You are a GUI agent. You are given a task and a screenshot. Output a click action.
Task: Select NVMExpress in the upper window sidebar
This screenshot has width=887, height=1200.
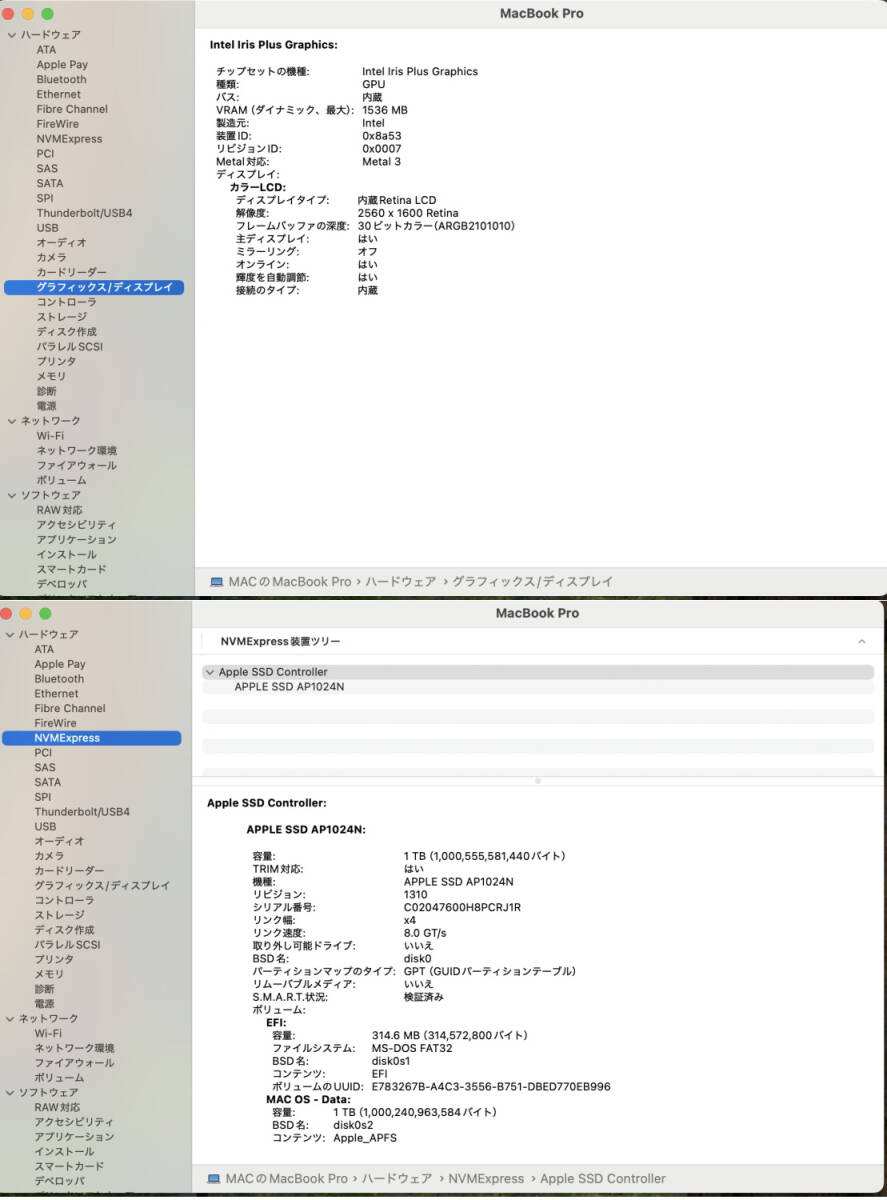[x=69, y=139]
